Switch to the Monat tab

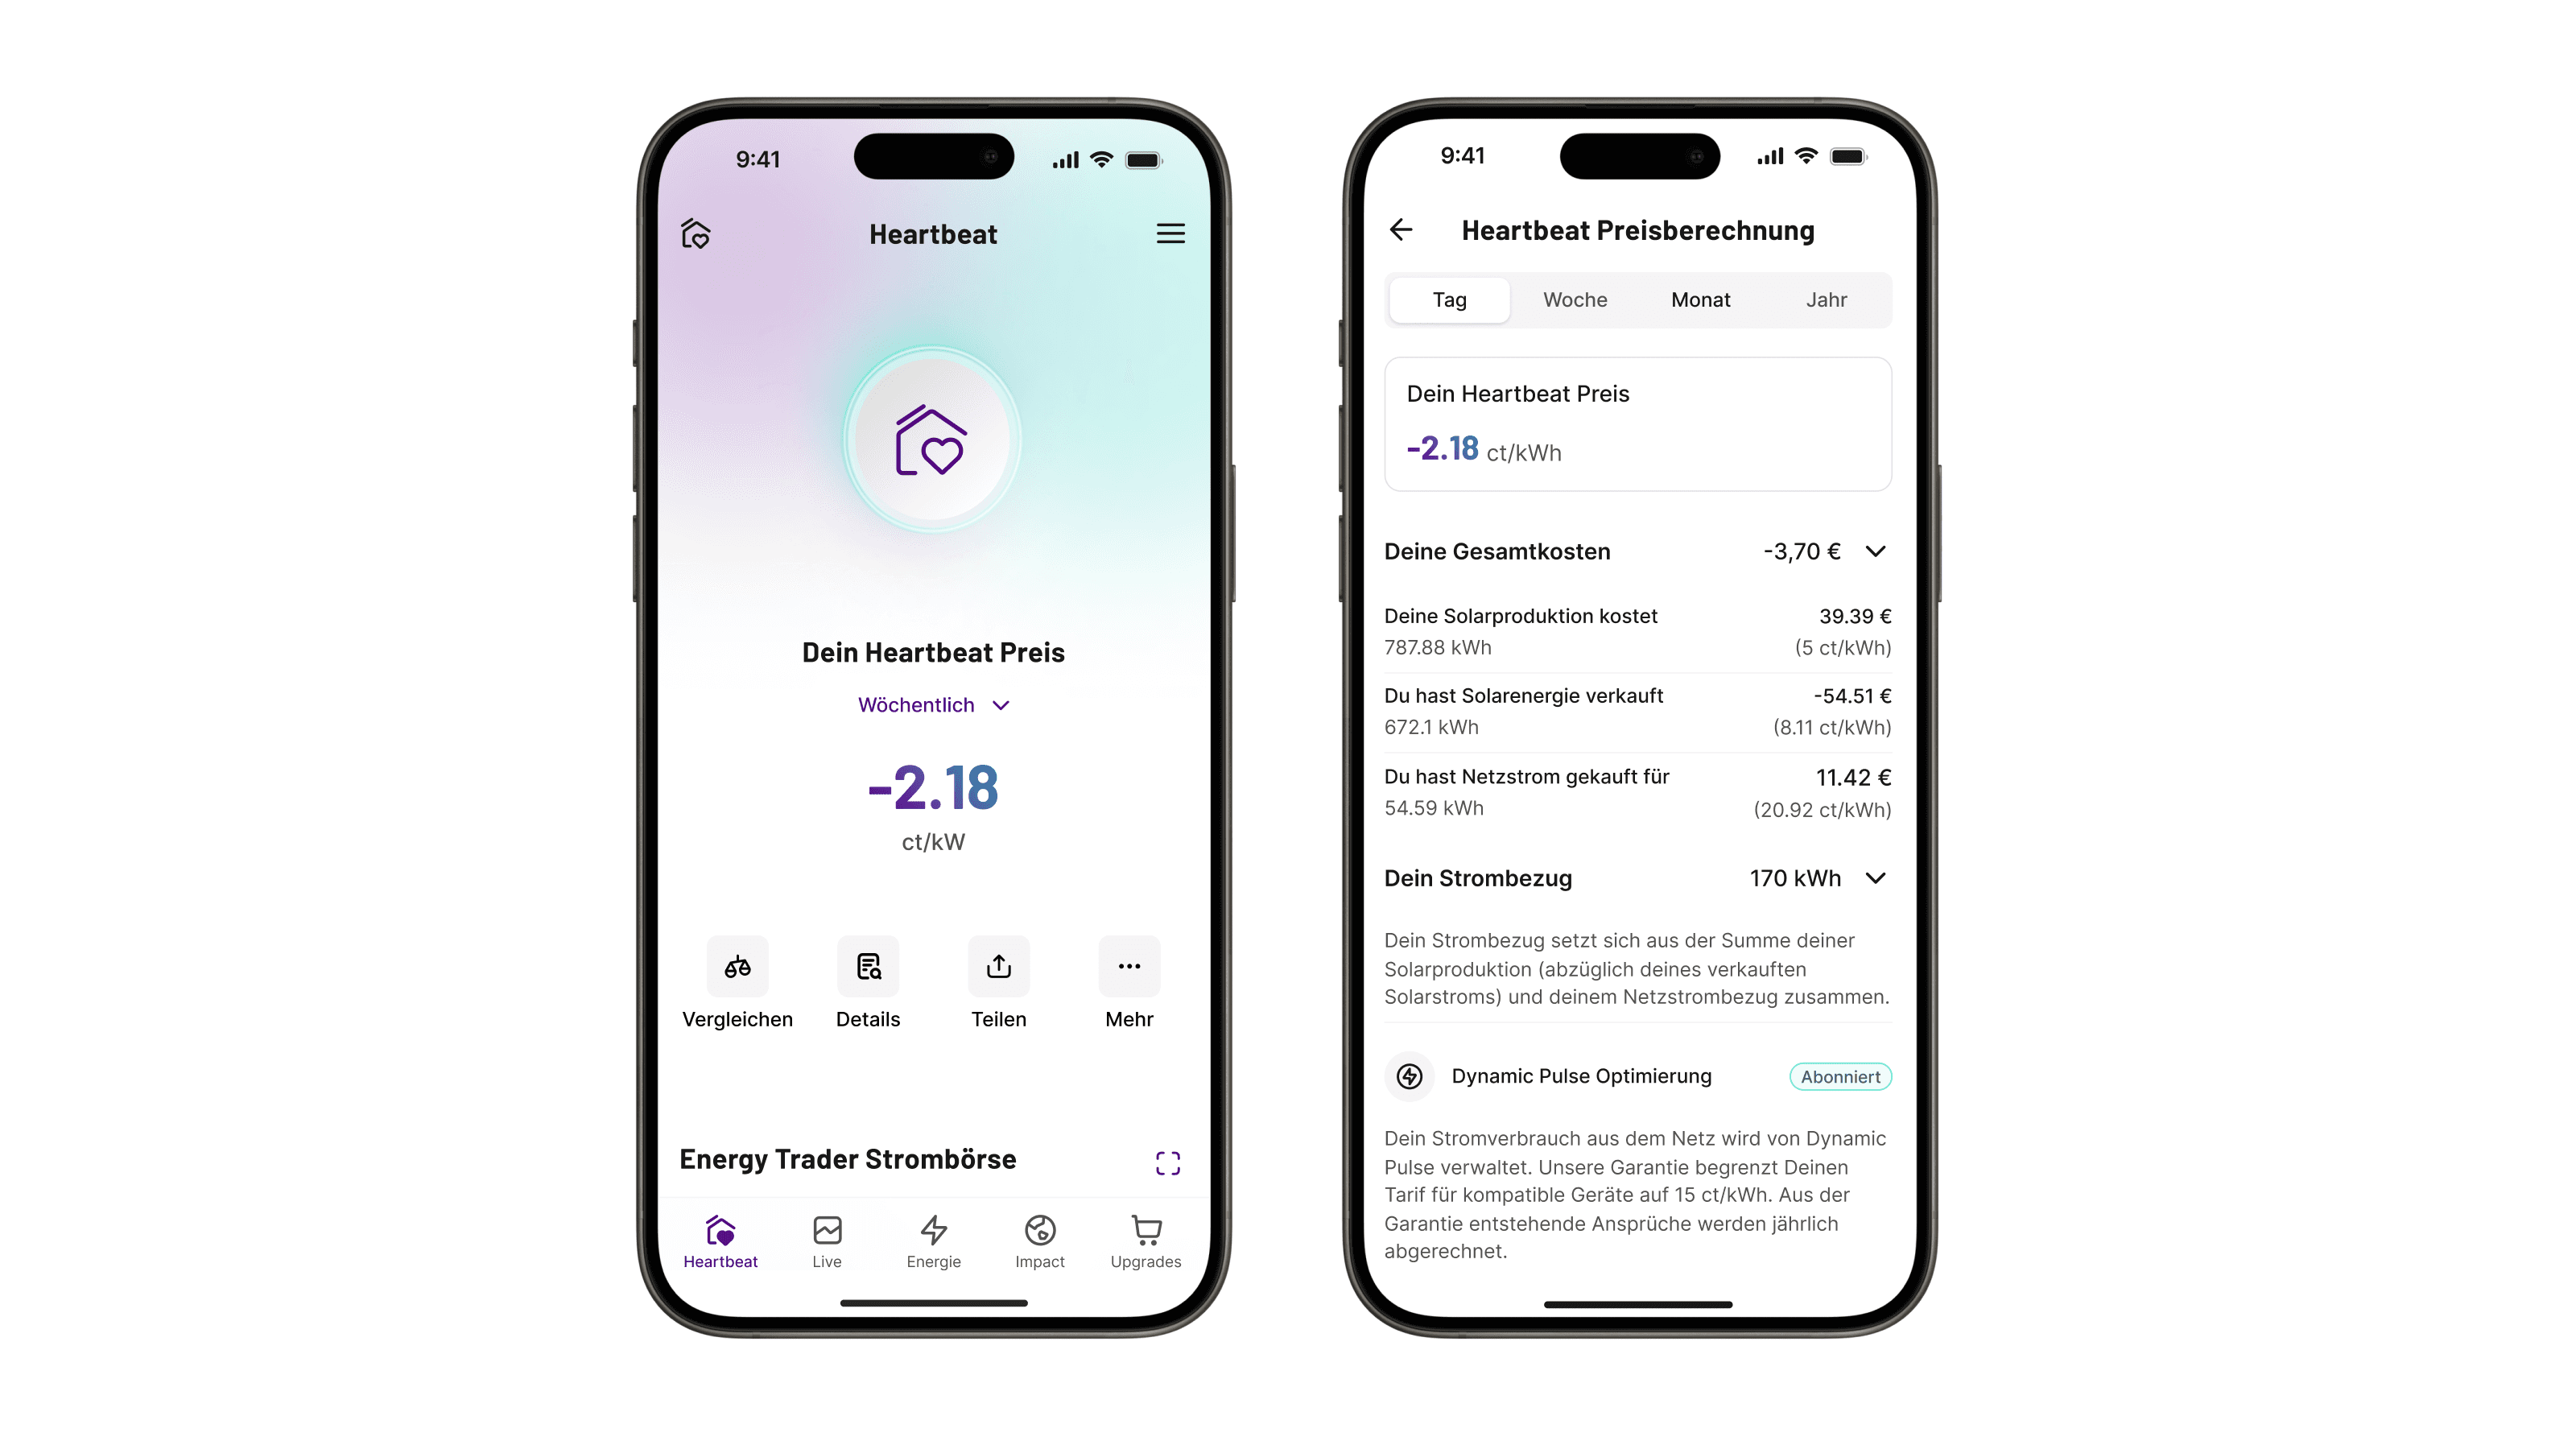pyautogui.click(x=1699, y=299)
